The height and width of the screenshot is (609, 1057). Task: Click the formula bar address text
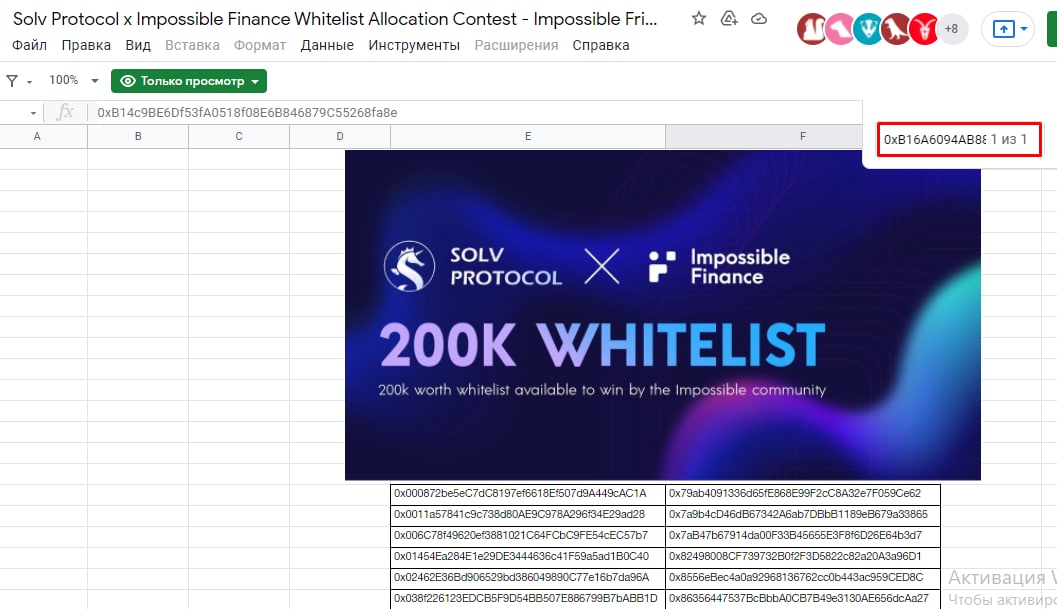pyautogui.click(x=247, y=113)
